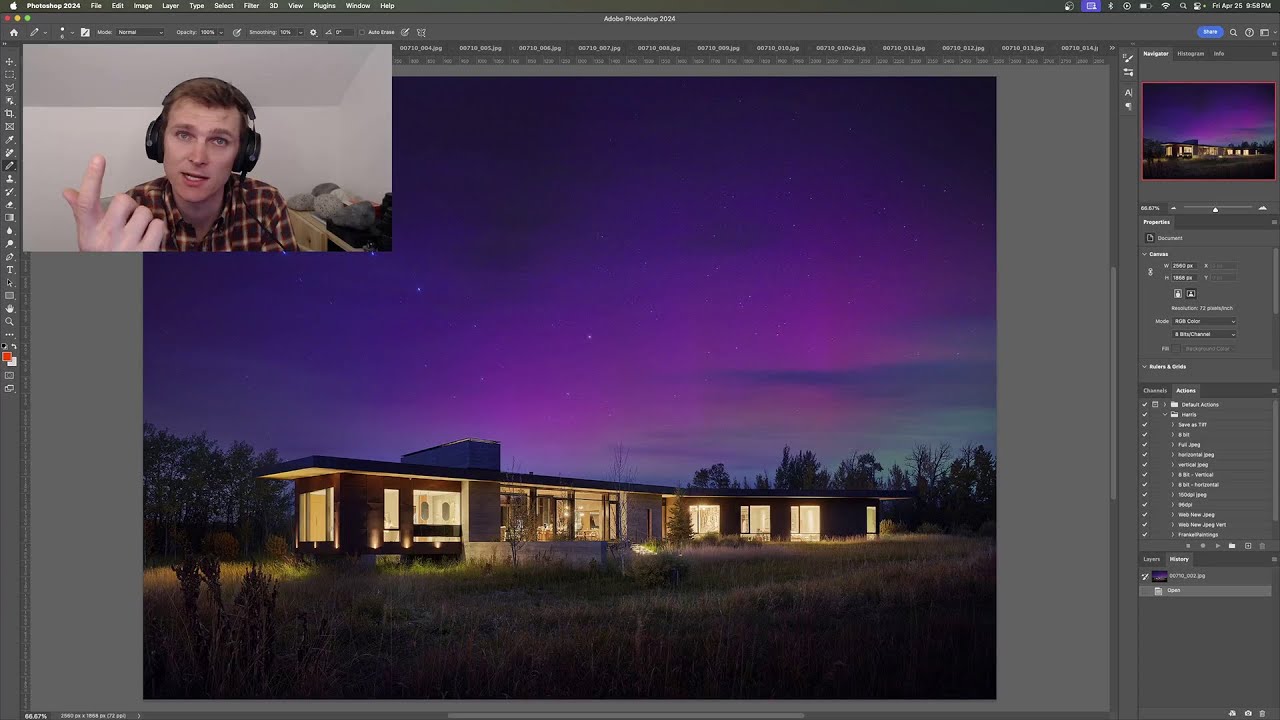Viewport: 1280px width, 720px height.
Task: Select the Zoom tool
Action: [x=10, y=322]
